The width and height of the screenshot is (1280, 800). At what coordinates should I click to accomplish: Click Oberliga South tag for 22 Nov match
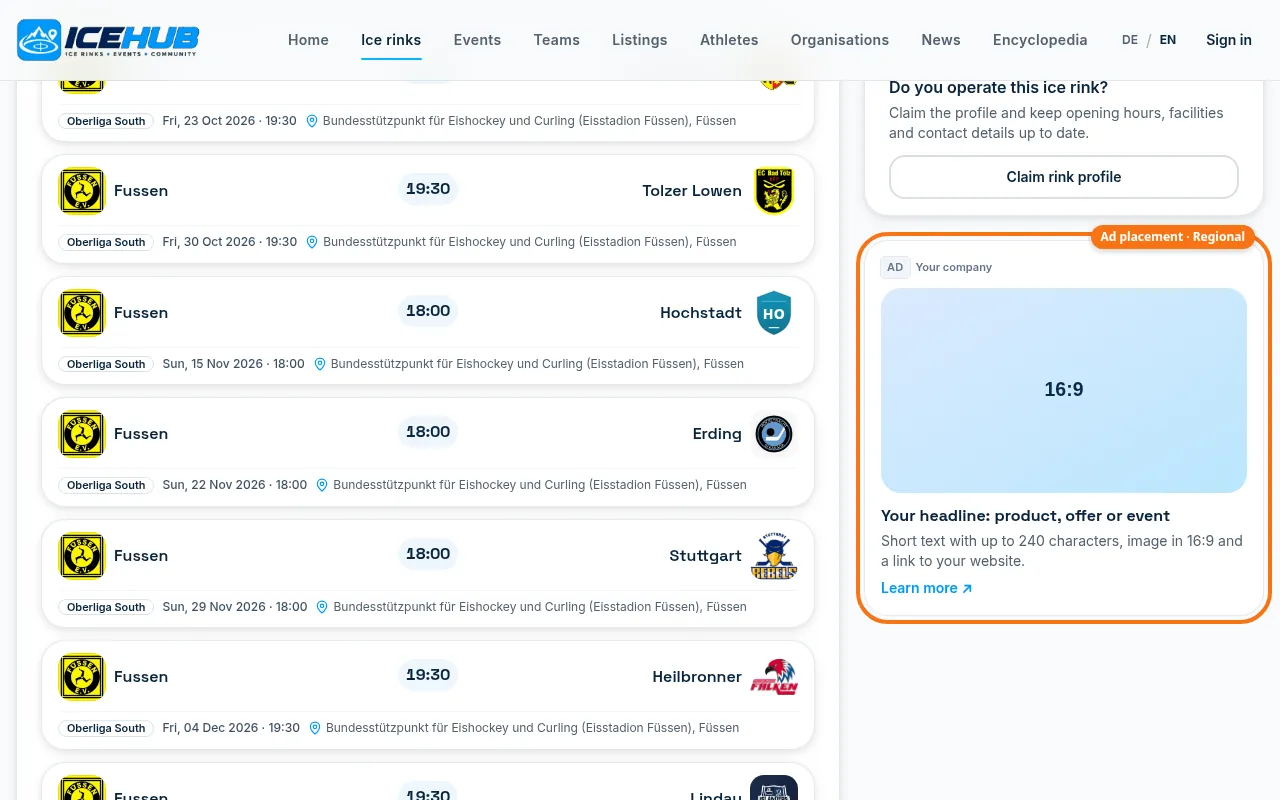106,485
